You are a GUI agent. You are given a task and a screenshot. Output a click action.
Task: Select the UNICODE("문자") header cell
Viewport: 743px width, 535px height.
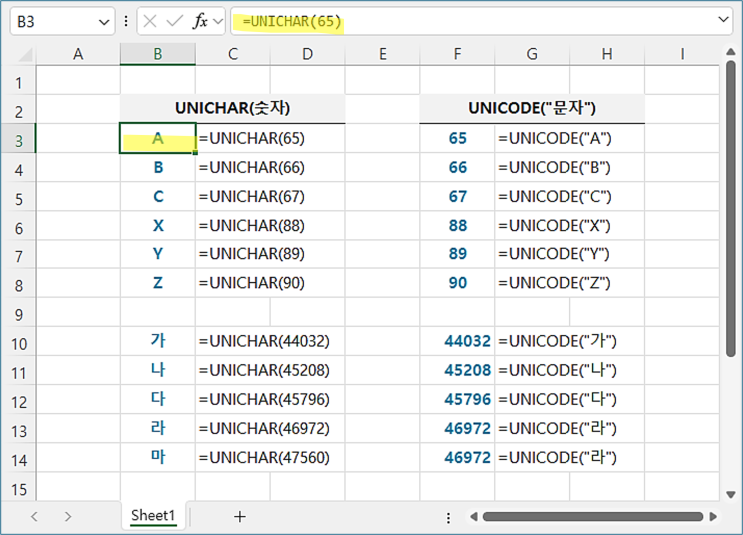[x=532, y=109]
